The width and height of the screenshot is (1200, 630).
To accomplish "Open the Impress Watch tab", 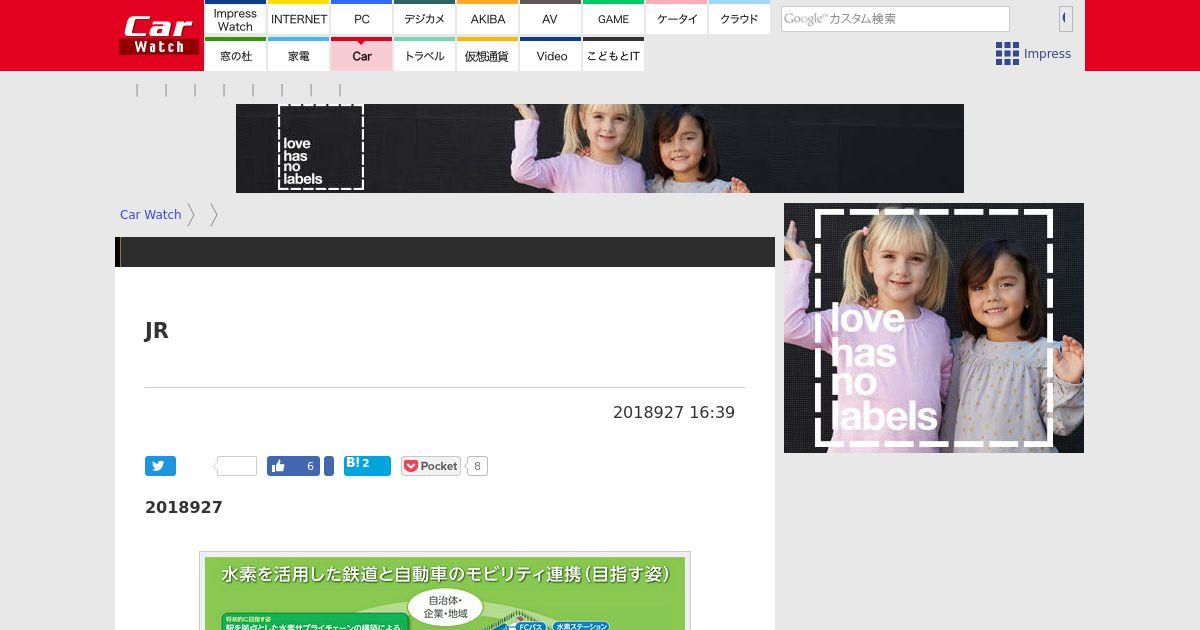I will pos(235,18).
